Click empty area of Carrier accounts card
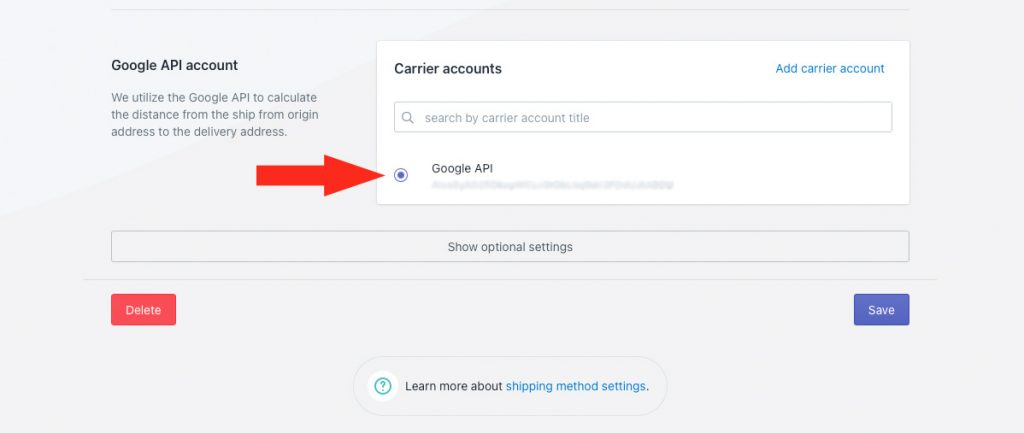Viewport: 1024px width, 433px height. coord(784,173)
